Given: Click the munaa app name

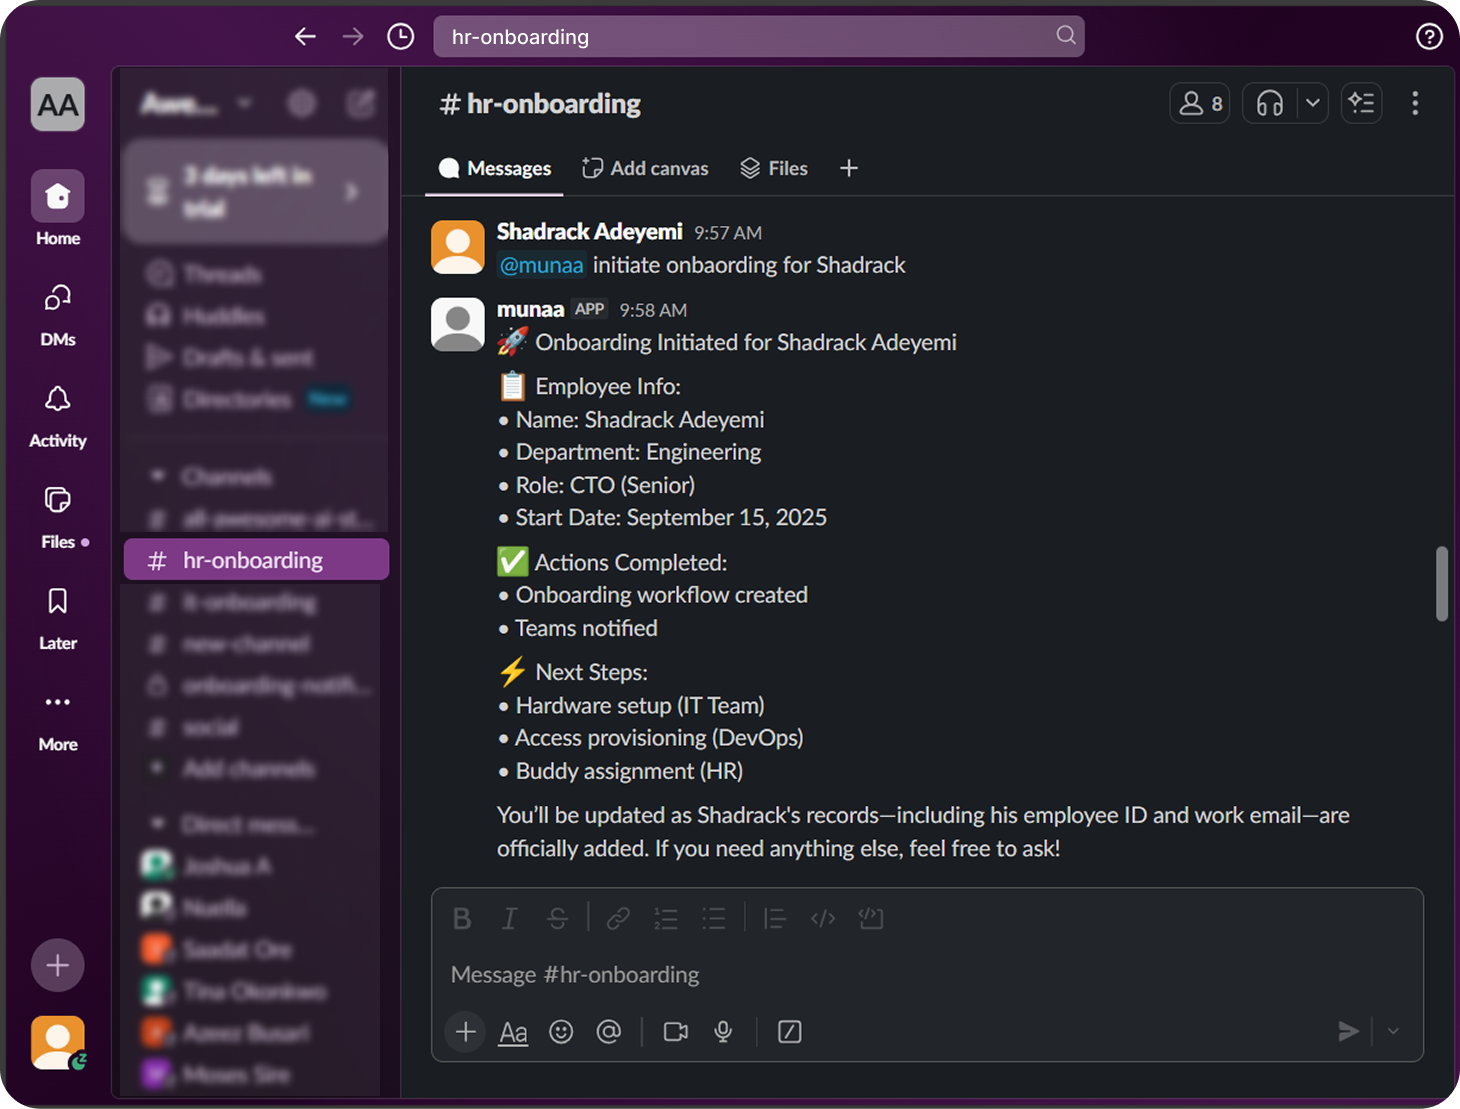Looking at the screenshot, I should pyautogui.click(x=531, y=310).
